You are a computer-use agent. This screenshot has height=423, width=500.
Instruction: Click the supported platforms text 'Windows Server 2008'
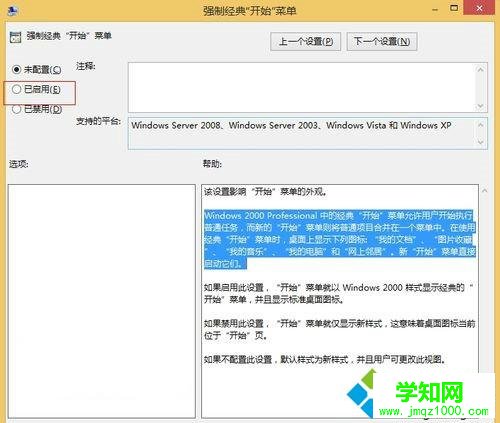point(176,126)
